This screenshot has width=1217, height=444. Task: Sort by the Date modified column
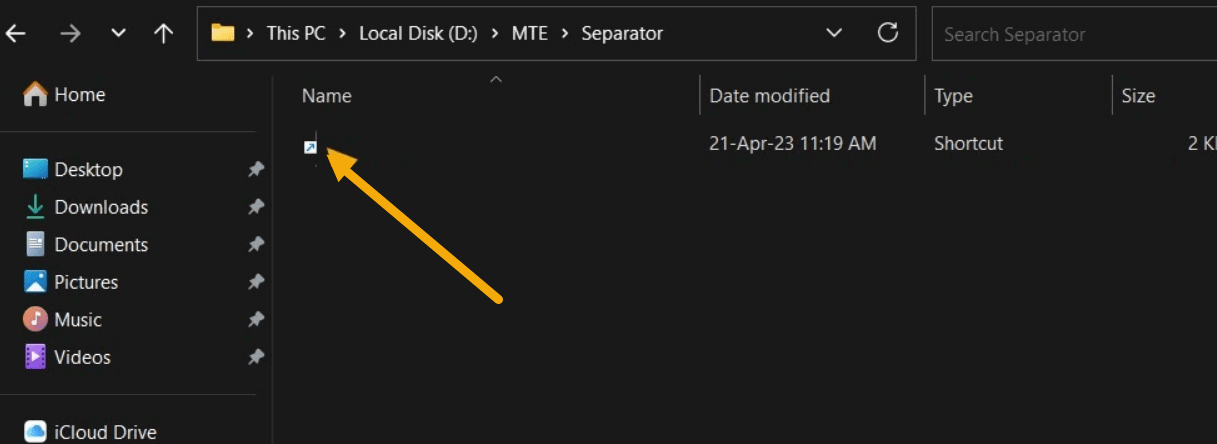(769, 96)
